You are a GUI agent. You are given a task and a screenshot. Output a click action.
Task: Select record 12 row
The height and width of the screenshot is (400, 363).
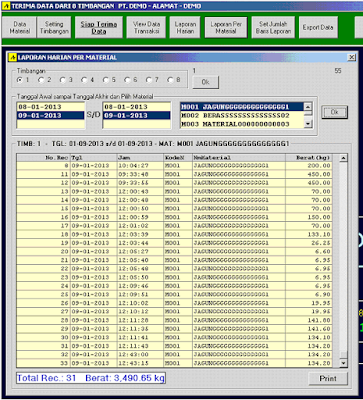click(x=174, y=183)
